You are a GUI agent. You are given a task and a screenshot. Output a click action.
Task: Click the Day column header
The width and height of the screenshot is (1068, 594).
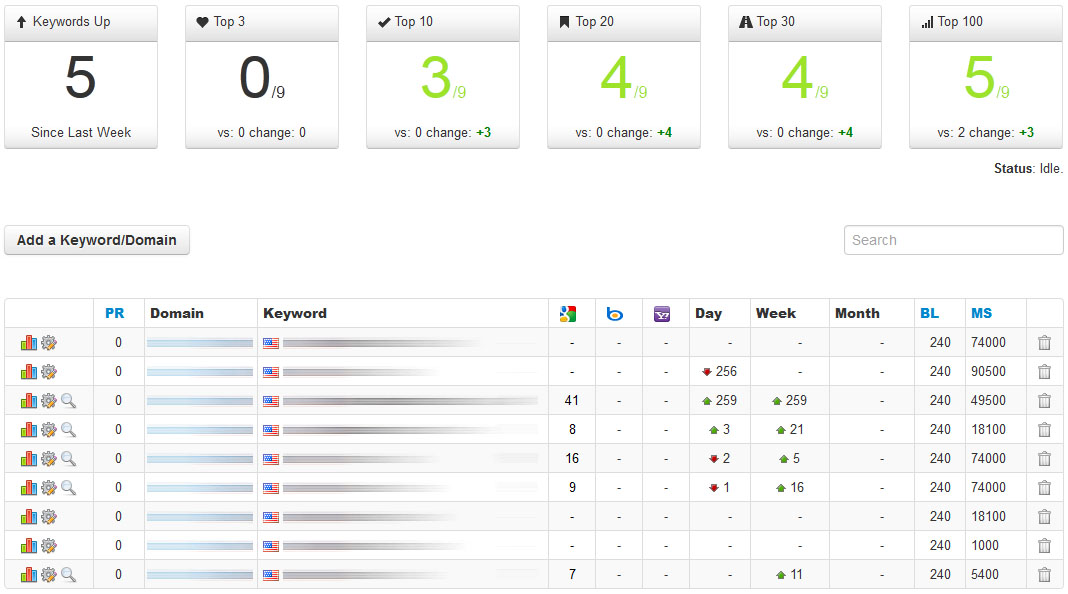pyautogui.click(x=708, y=313)
